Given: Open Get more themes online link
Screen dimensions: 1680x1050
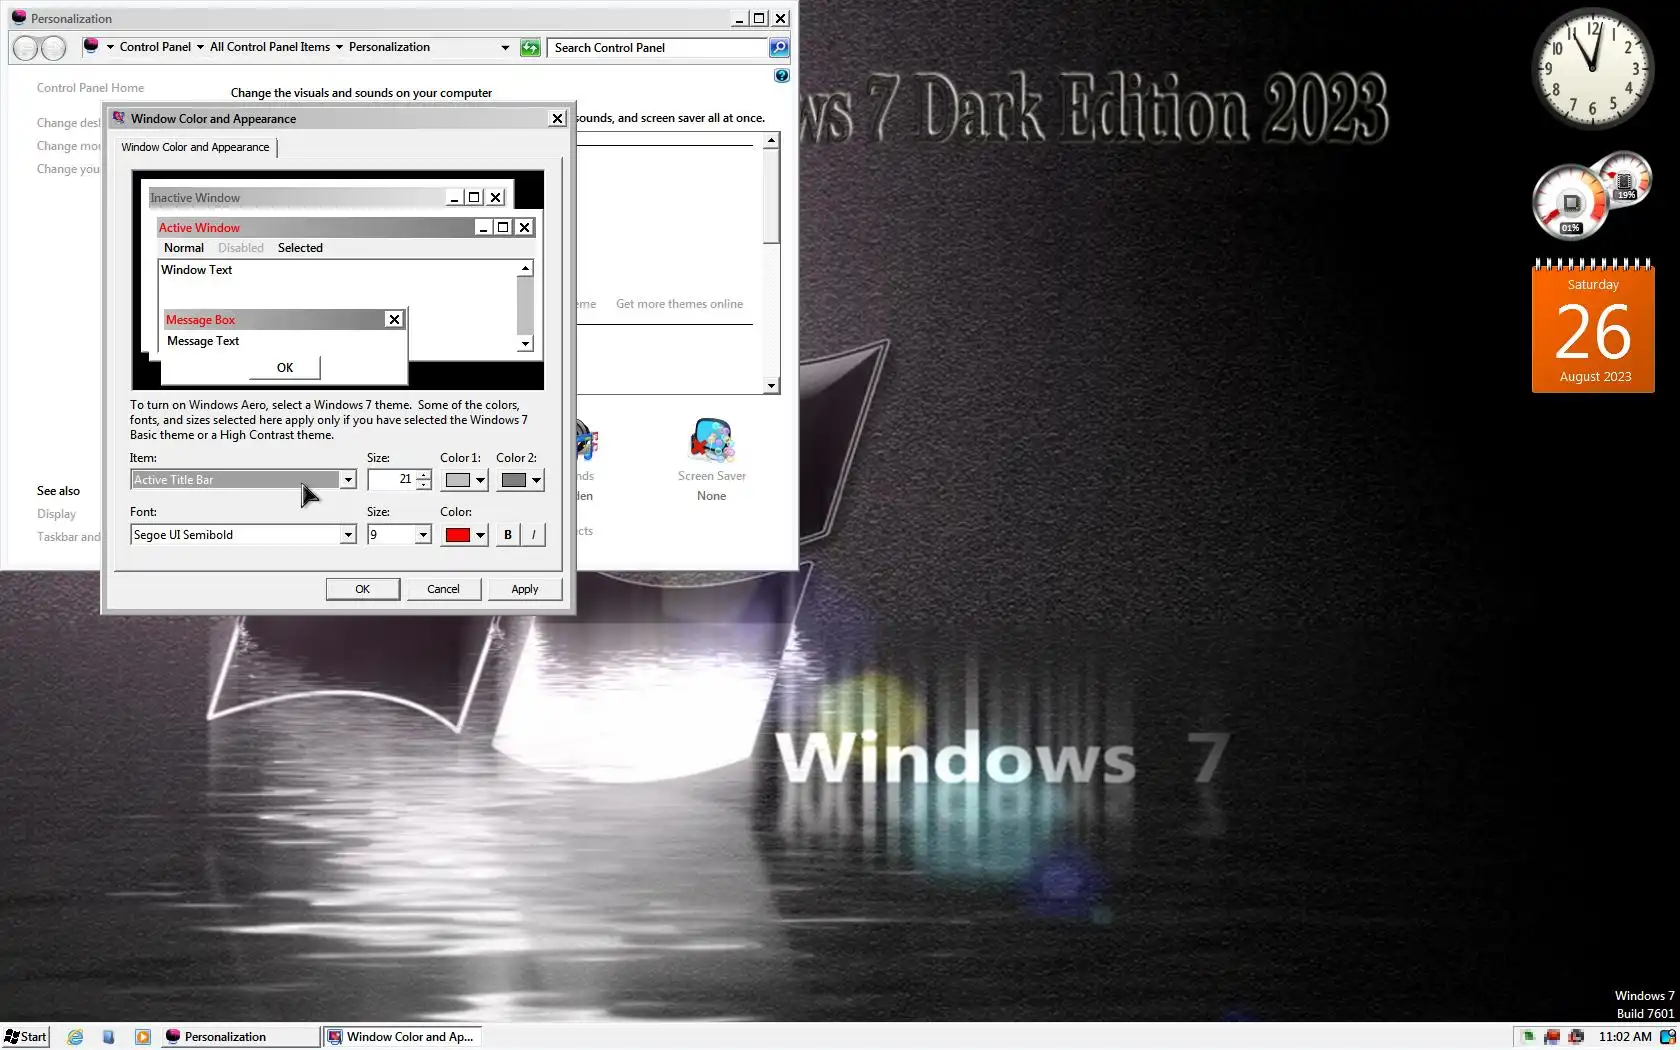Looking at the screenshot, I should [x=679, y=304].
